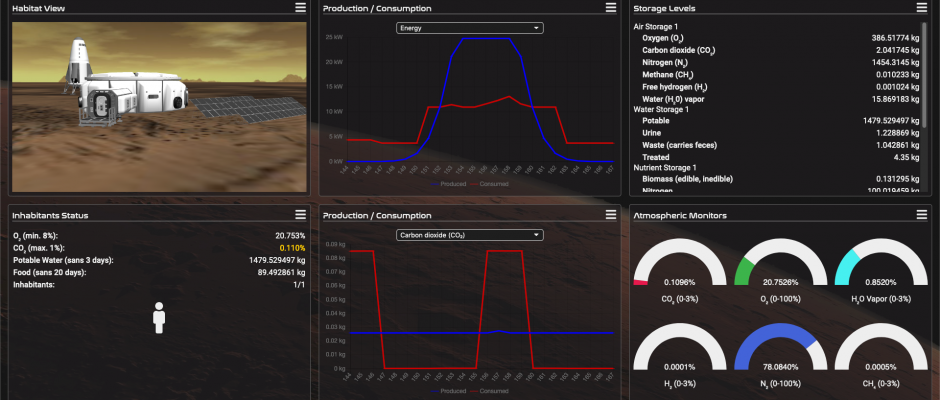Screen dimensions: 940x400
Task: Click the Storage Levels vertical scrollbar
Action: point(923,60)
